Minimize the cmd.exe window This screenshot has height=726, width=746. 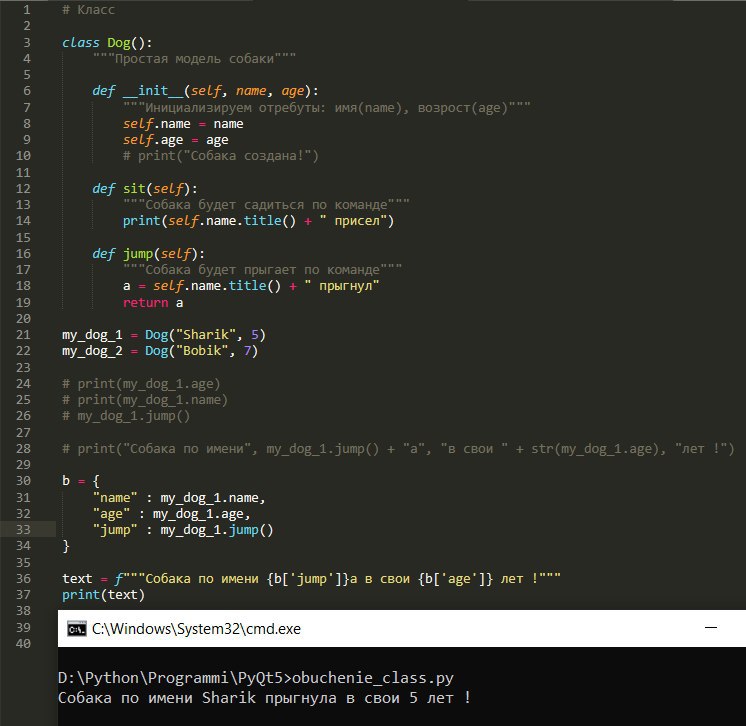[710, 628]
